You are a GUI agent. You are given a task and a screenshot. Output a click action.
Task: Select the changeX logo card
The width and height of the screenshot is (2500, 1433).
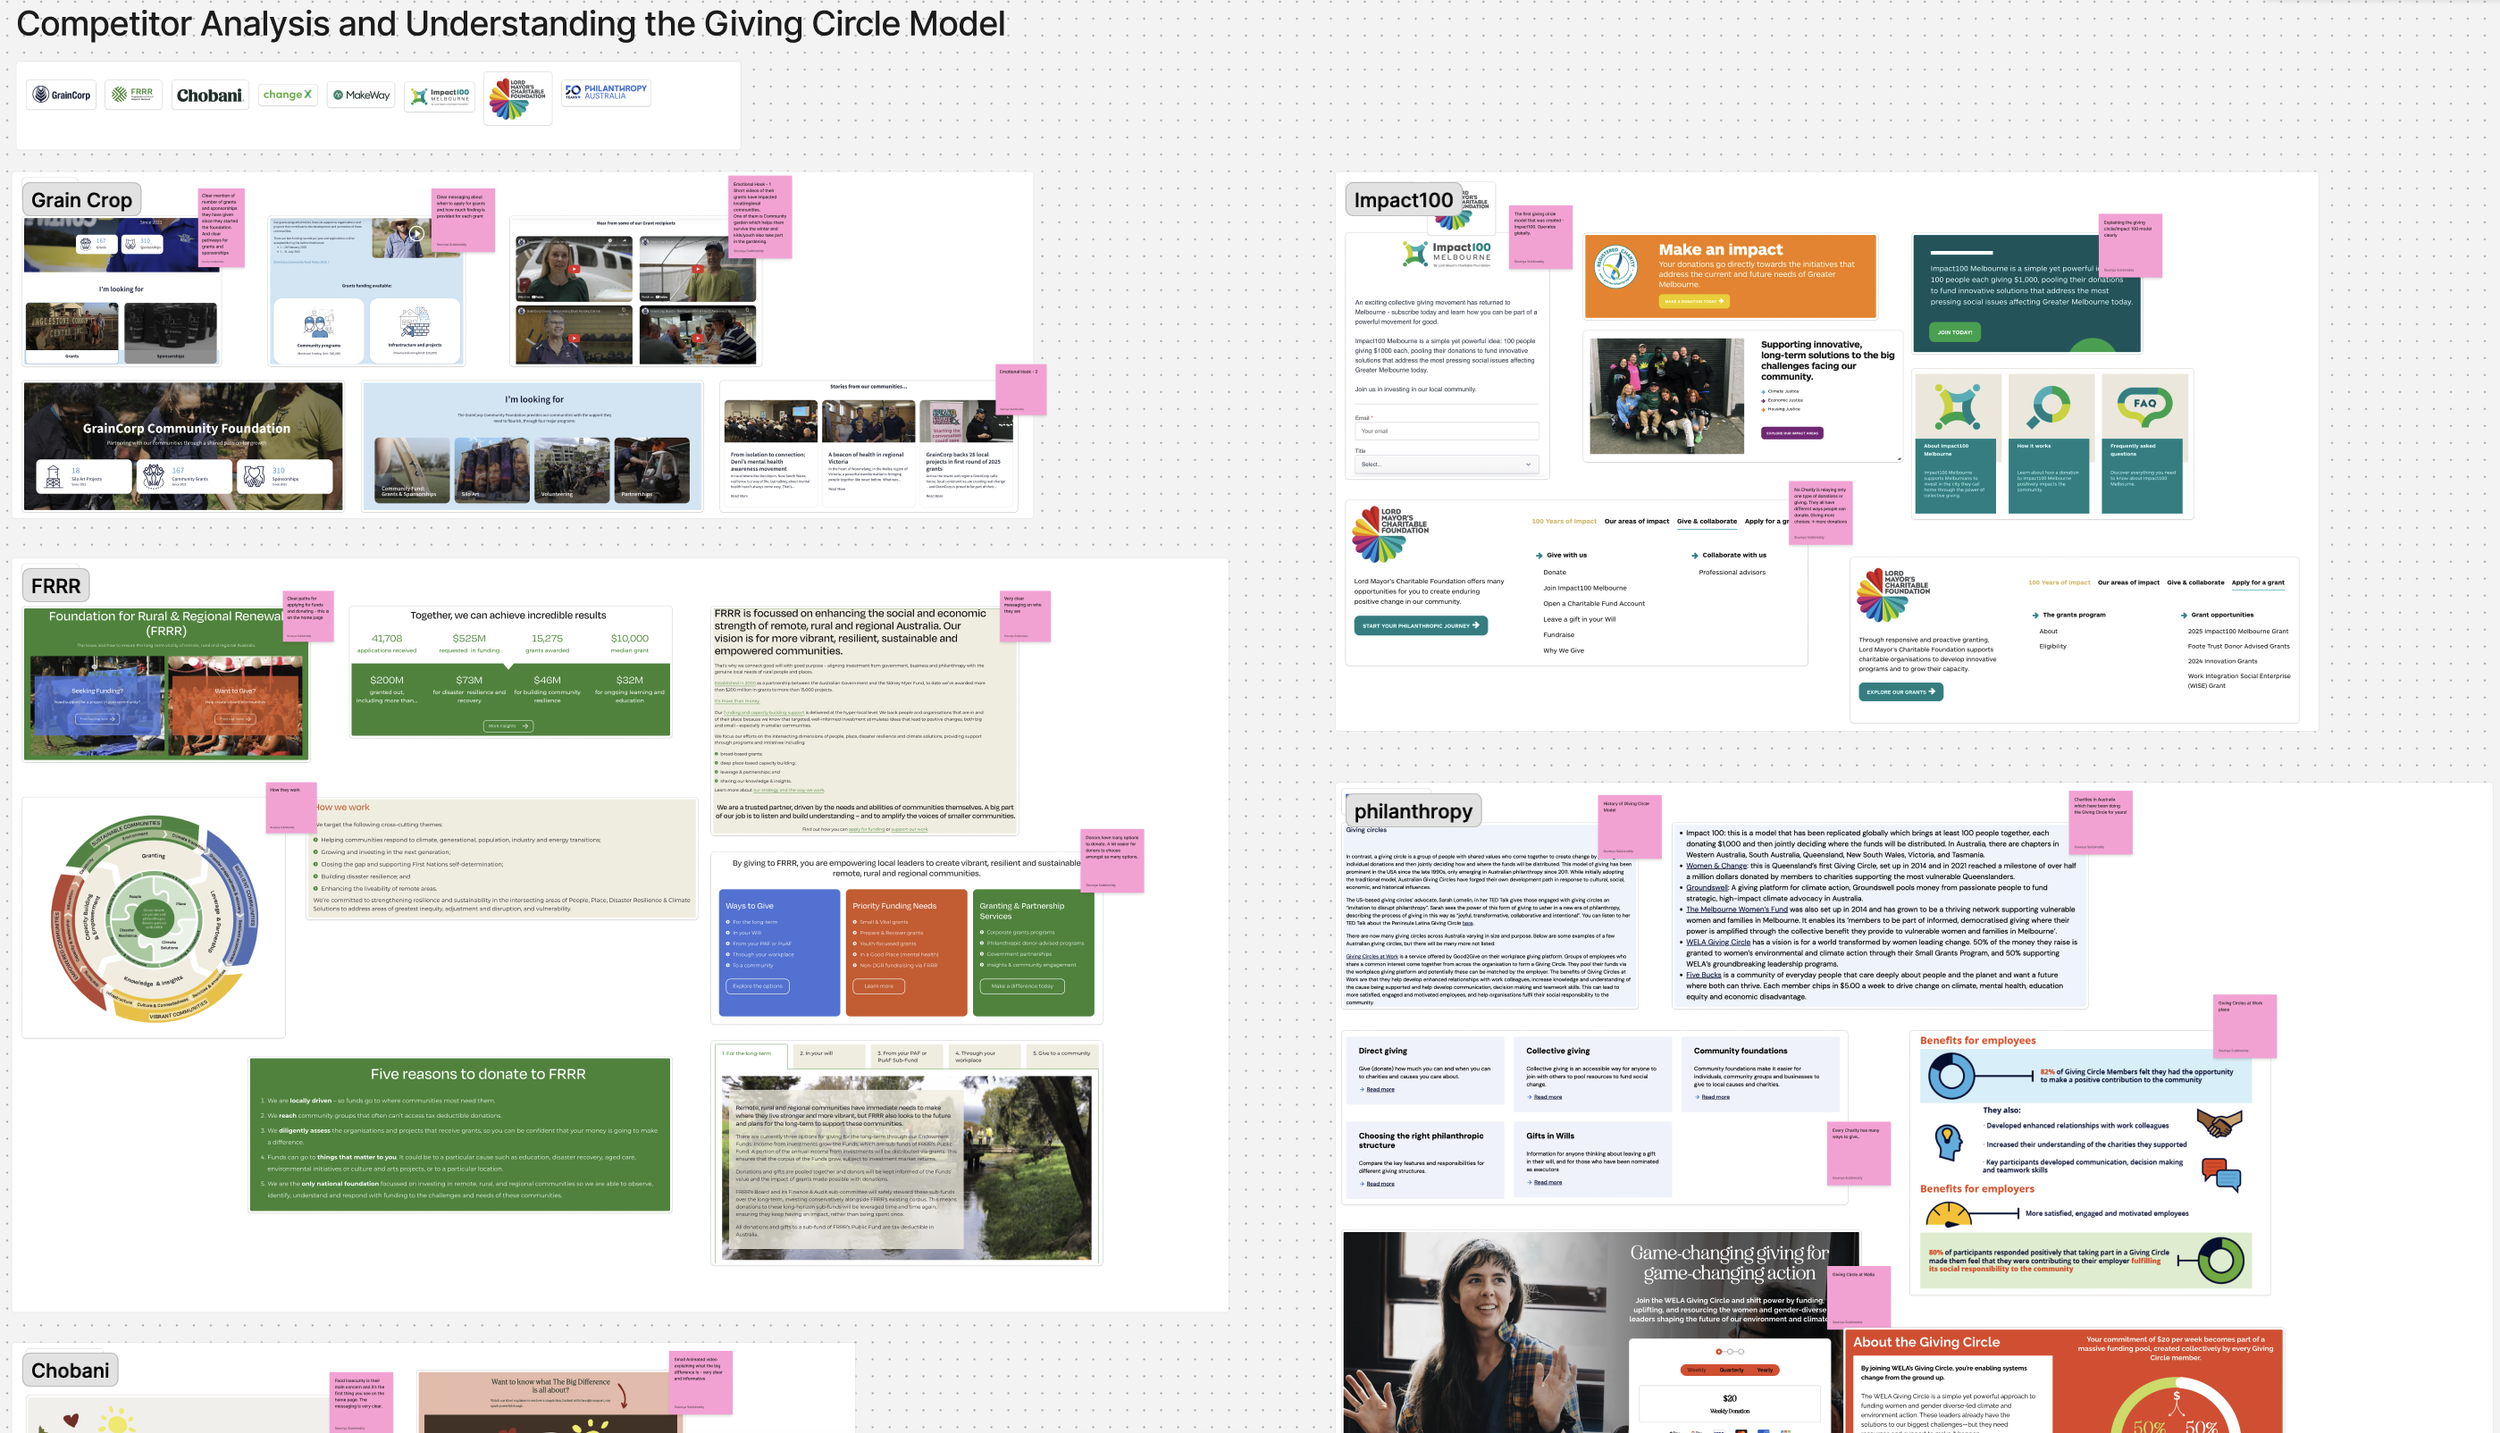click(287, 95)
